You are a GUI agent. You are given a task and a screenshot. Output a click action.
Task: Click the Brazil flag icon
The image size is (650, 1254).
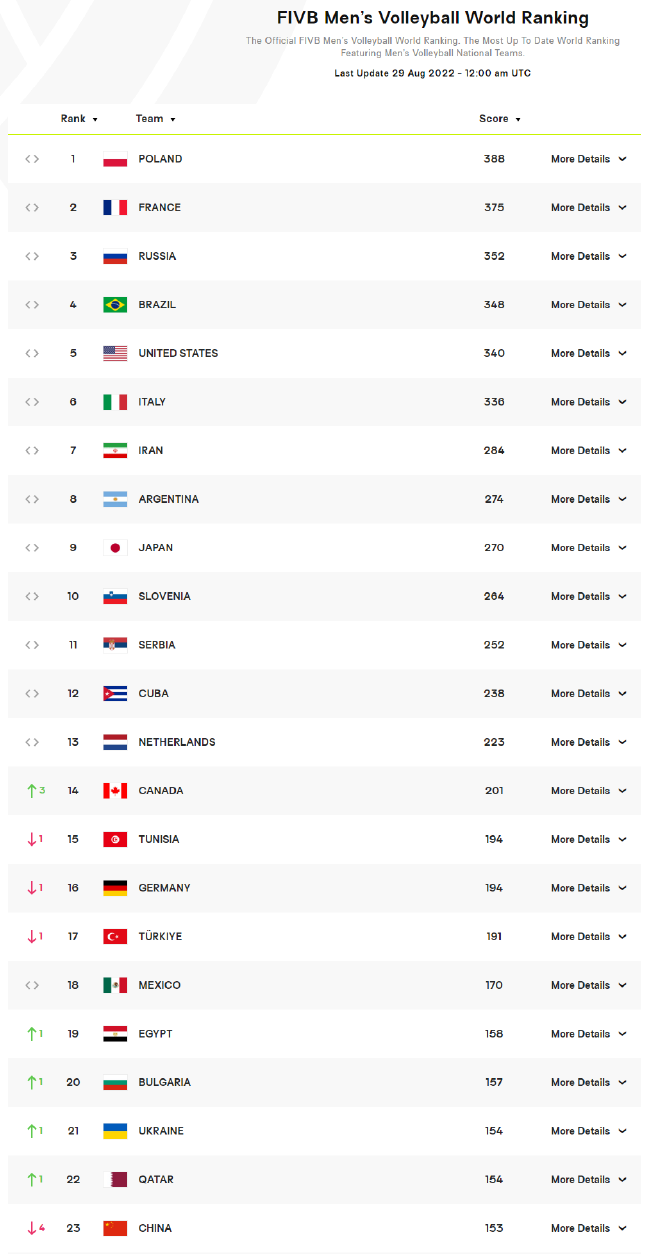point(115,305)
